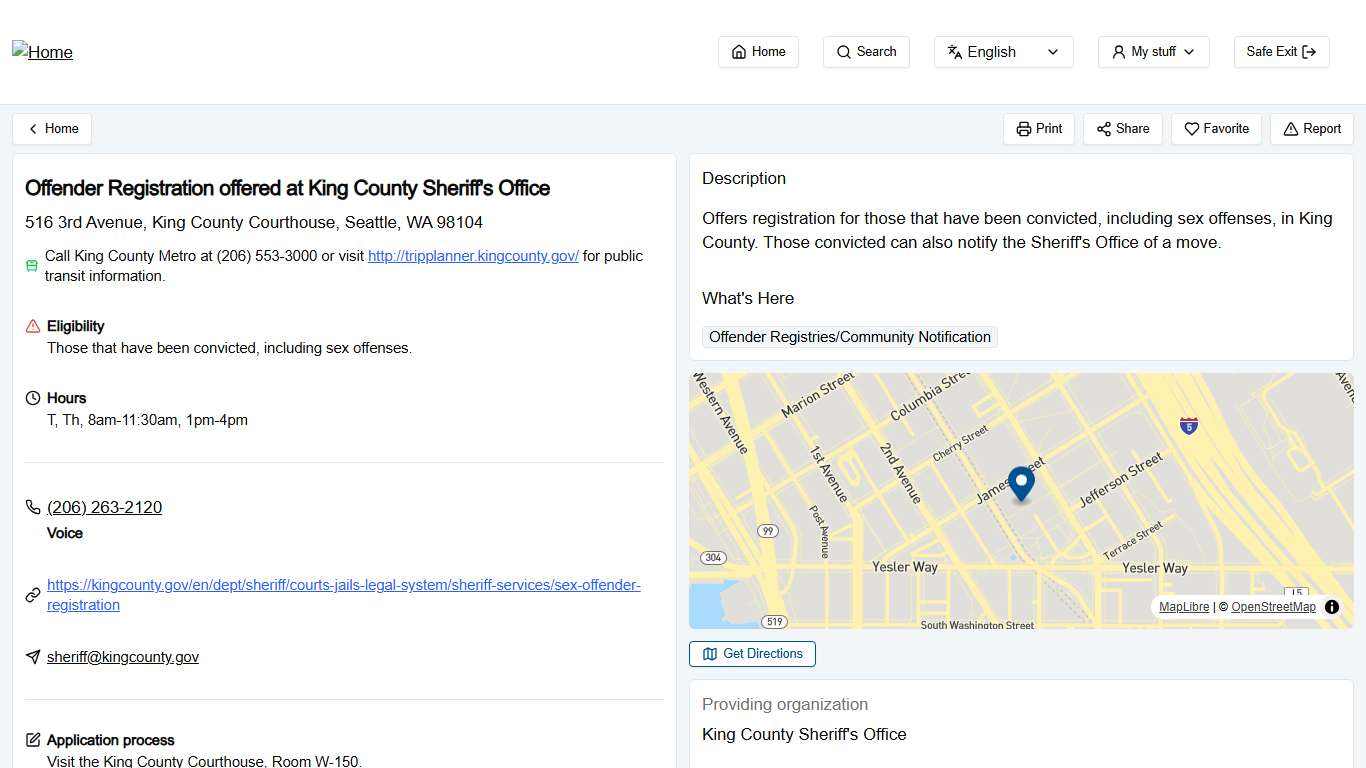
Task: Click the Share icon
Action: 1103,128
